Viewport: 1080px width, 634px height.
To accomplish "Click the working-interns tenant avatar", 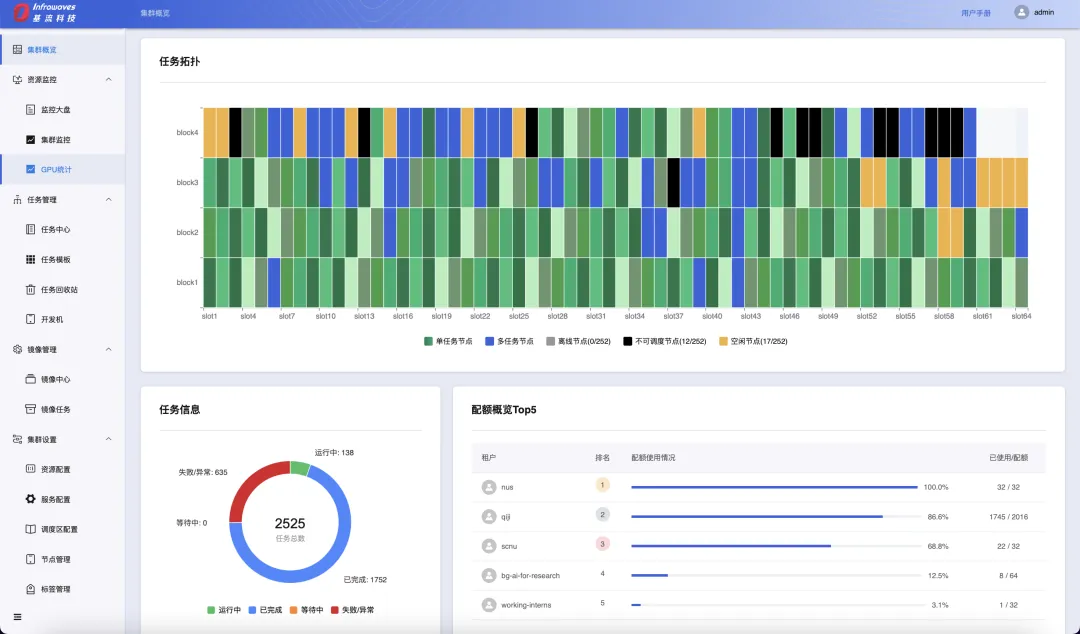I will point(489,605).
